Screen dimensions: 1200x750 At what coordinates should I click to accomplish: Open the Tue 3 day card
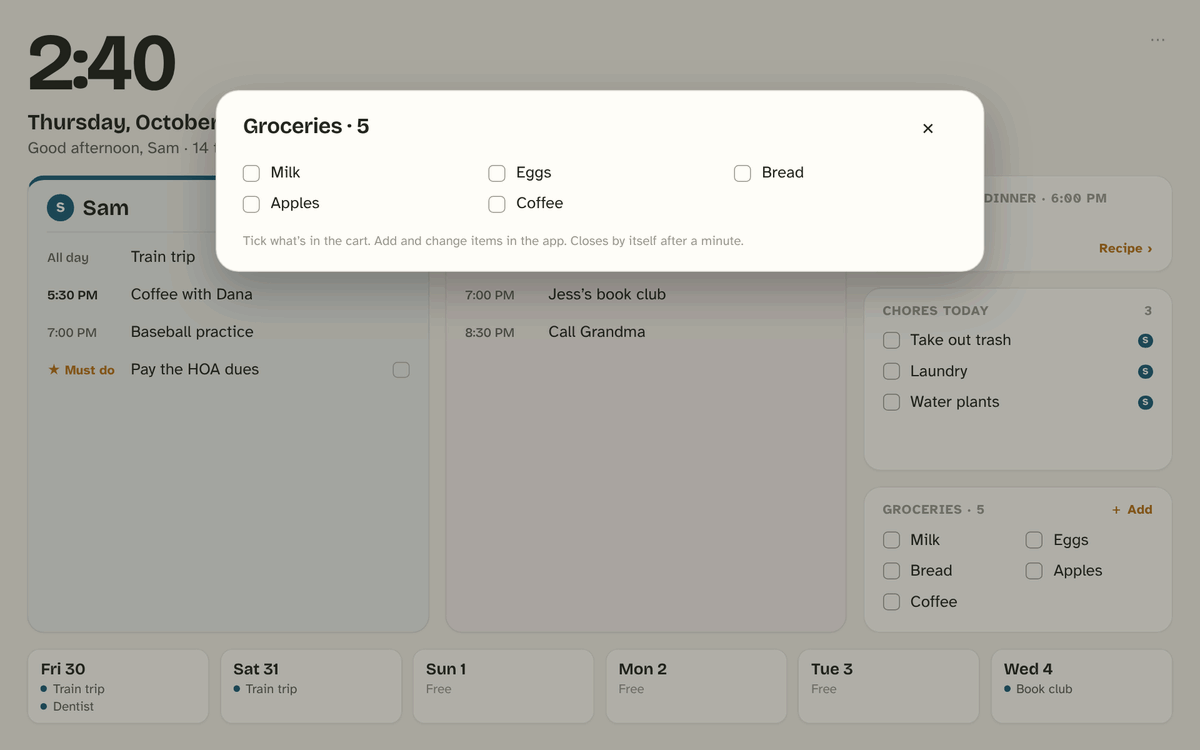888,687
